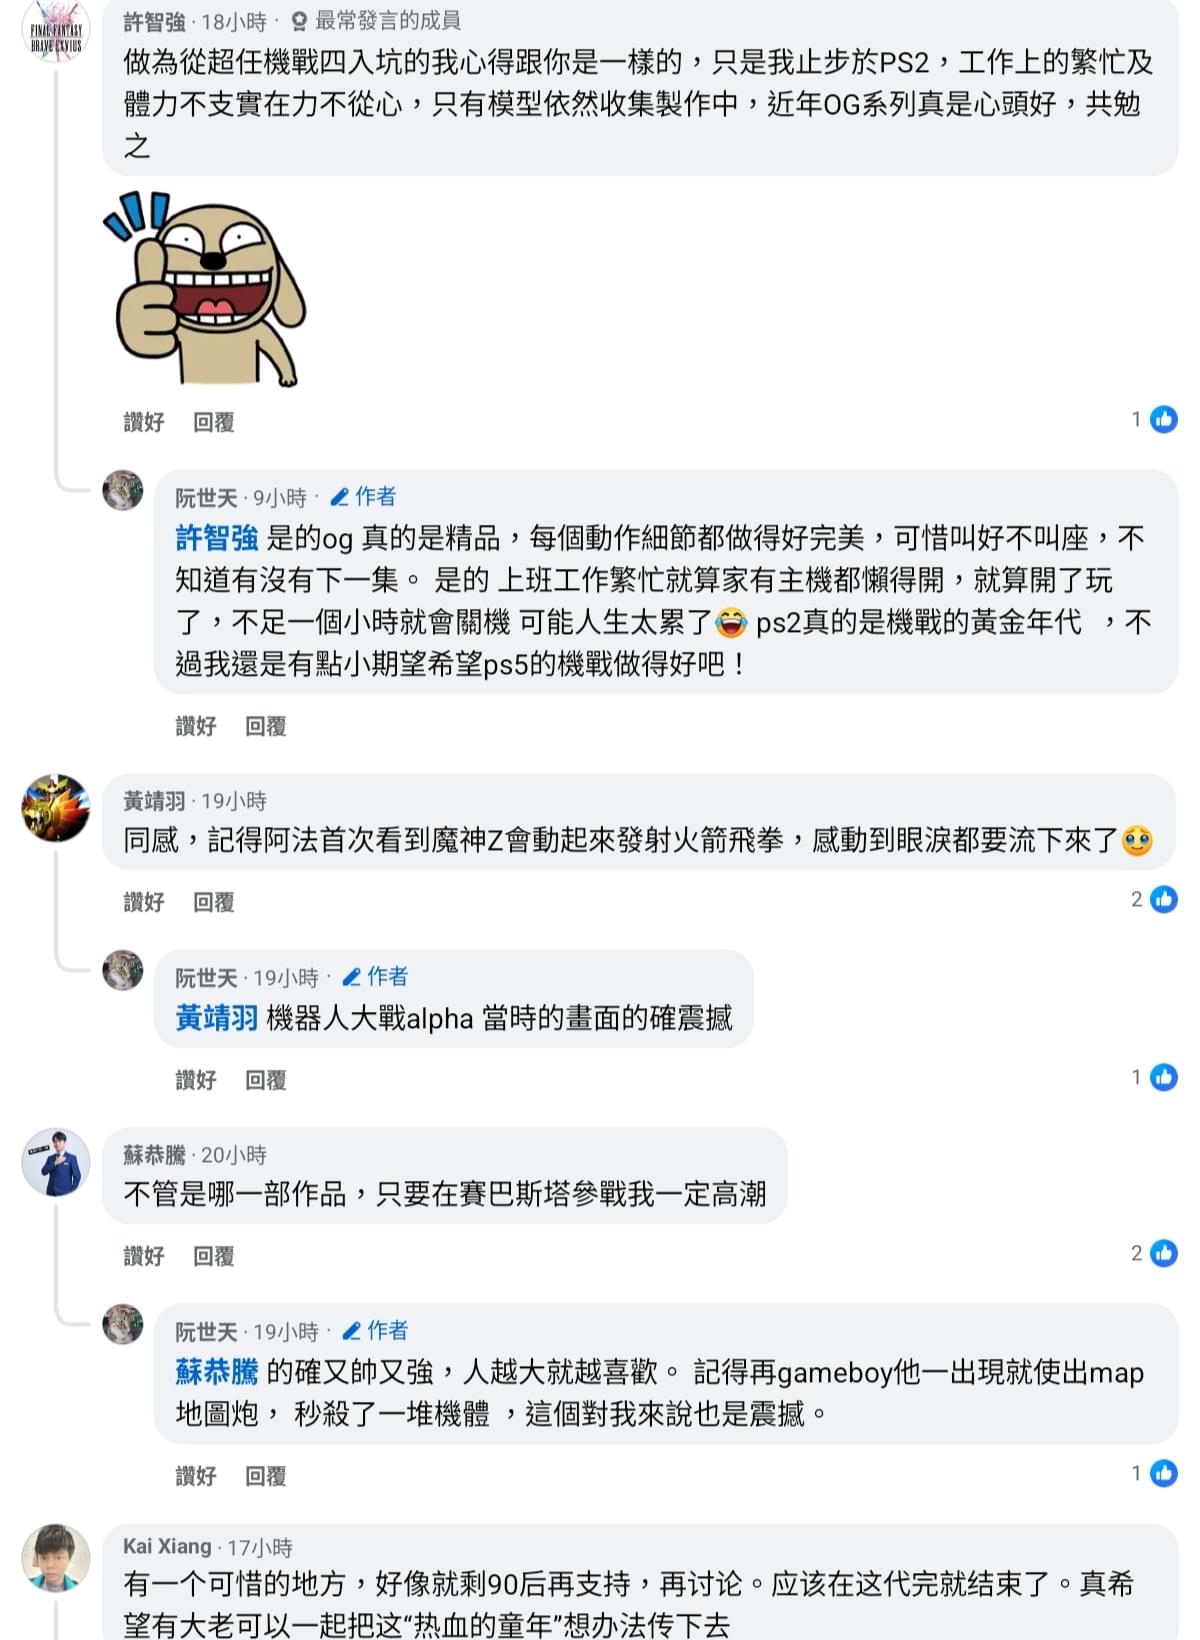Open 許智強's Final Fantasy profile avatar
This screenshot has width=1200, height=1640.
[56, 30]
